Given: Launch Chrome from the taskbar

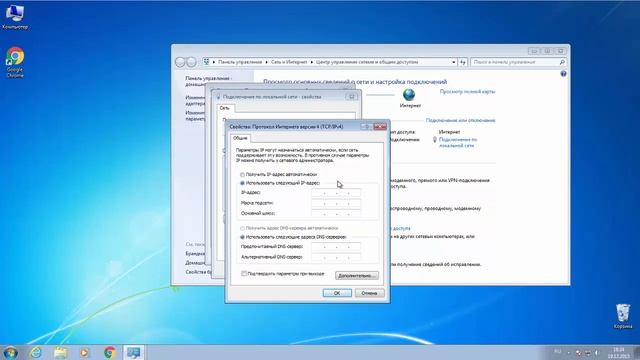Looking at the screenshot, I should [x=109, y=352].
